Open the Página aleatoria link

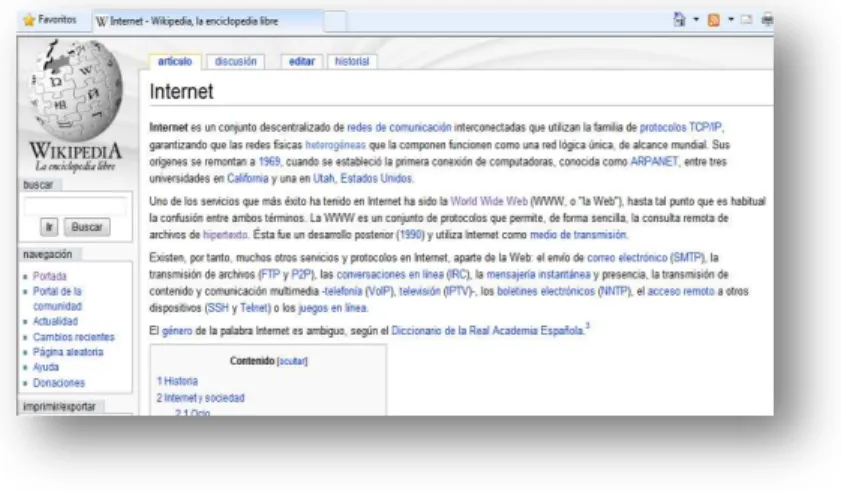tap(68, 352)
